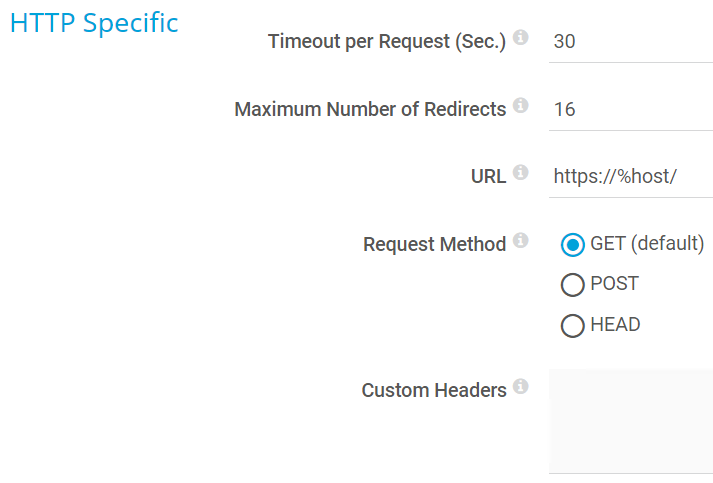Focus the Timeout per Request field showing 30

(630, 42)
